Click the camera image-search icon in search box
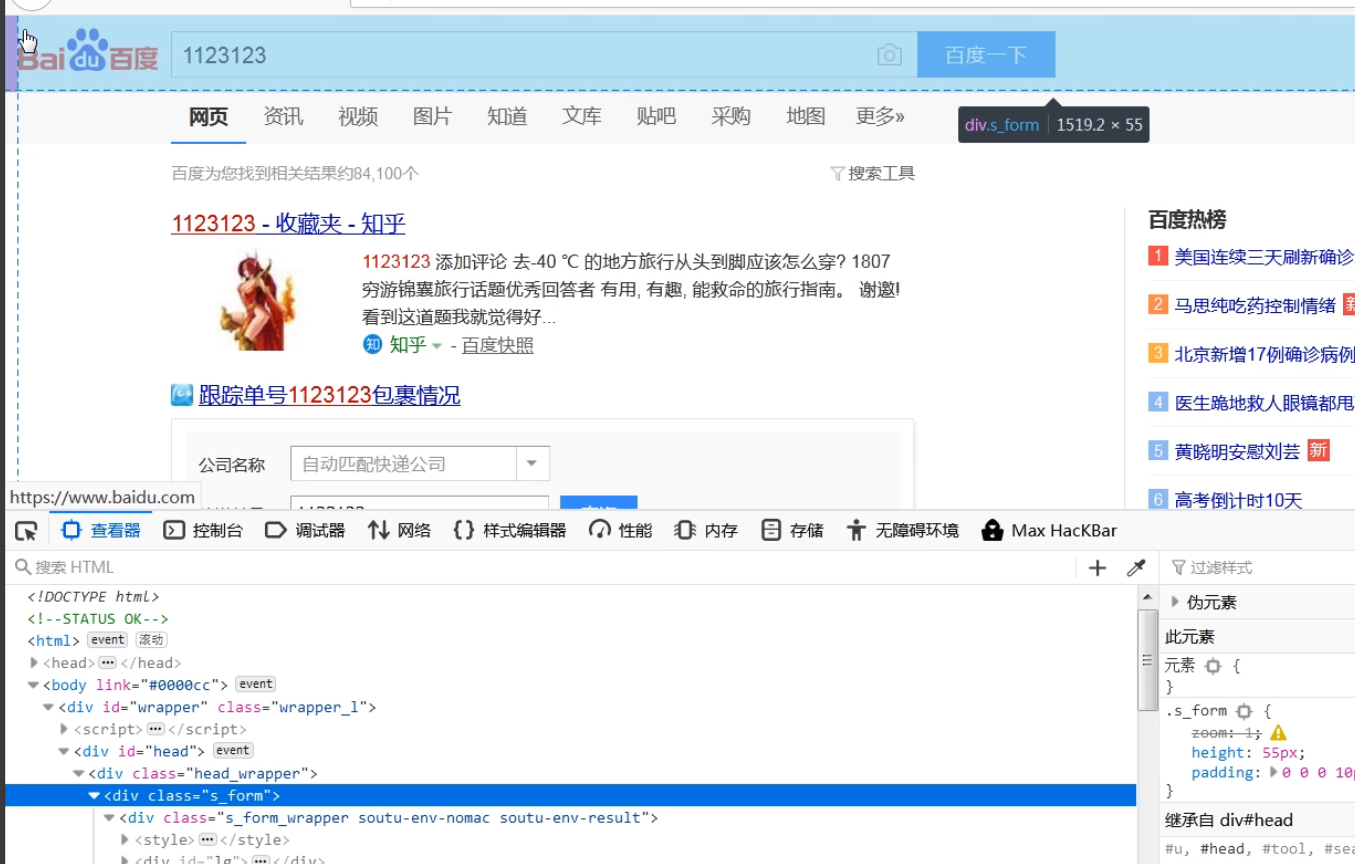Image resolution: width=1355 pixels, height=864 pixels. pyautogui.click(x=889, y=55)
